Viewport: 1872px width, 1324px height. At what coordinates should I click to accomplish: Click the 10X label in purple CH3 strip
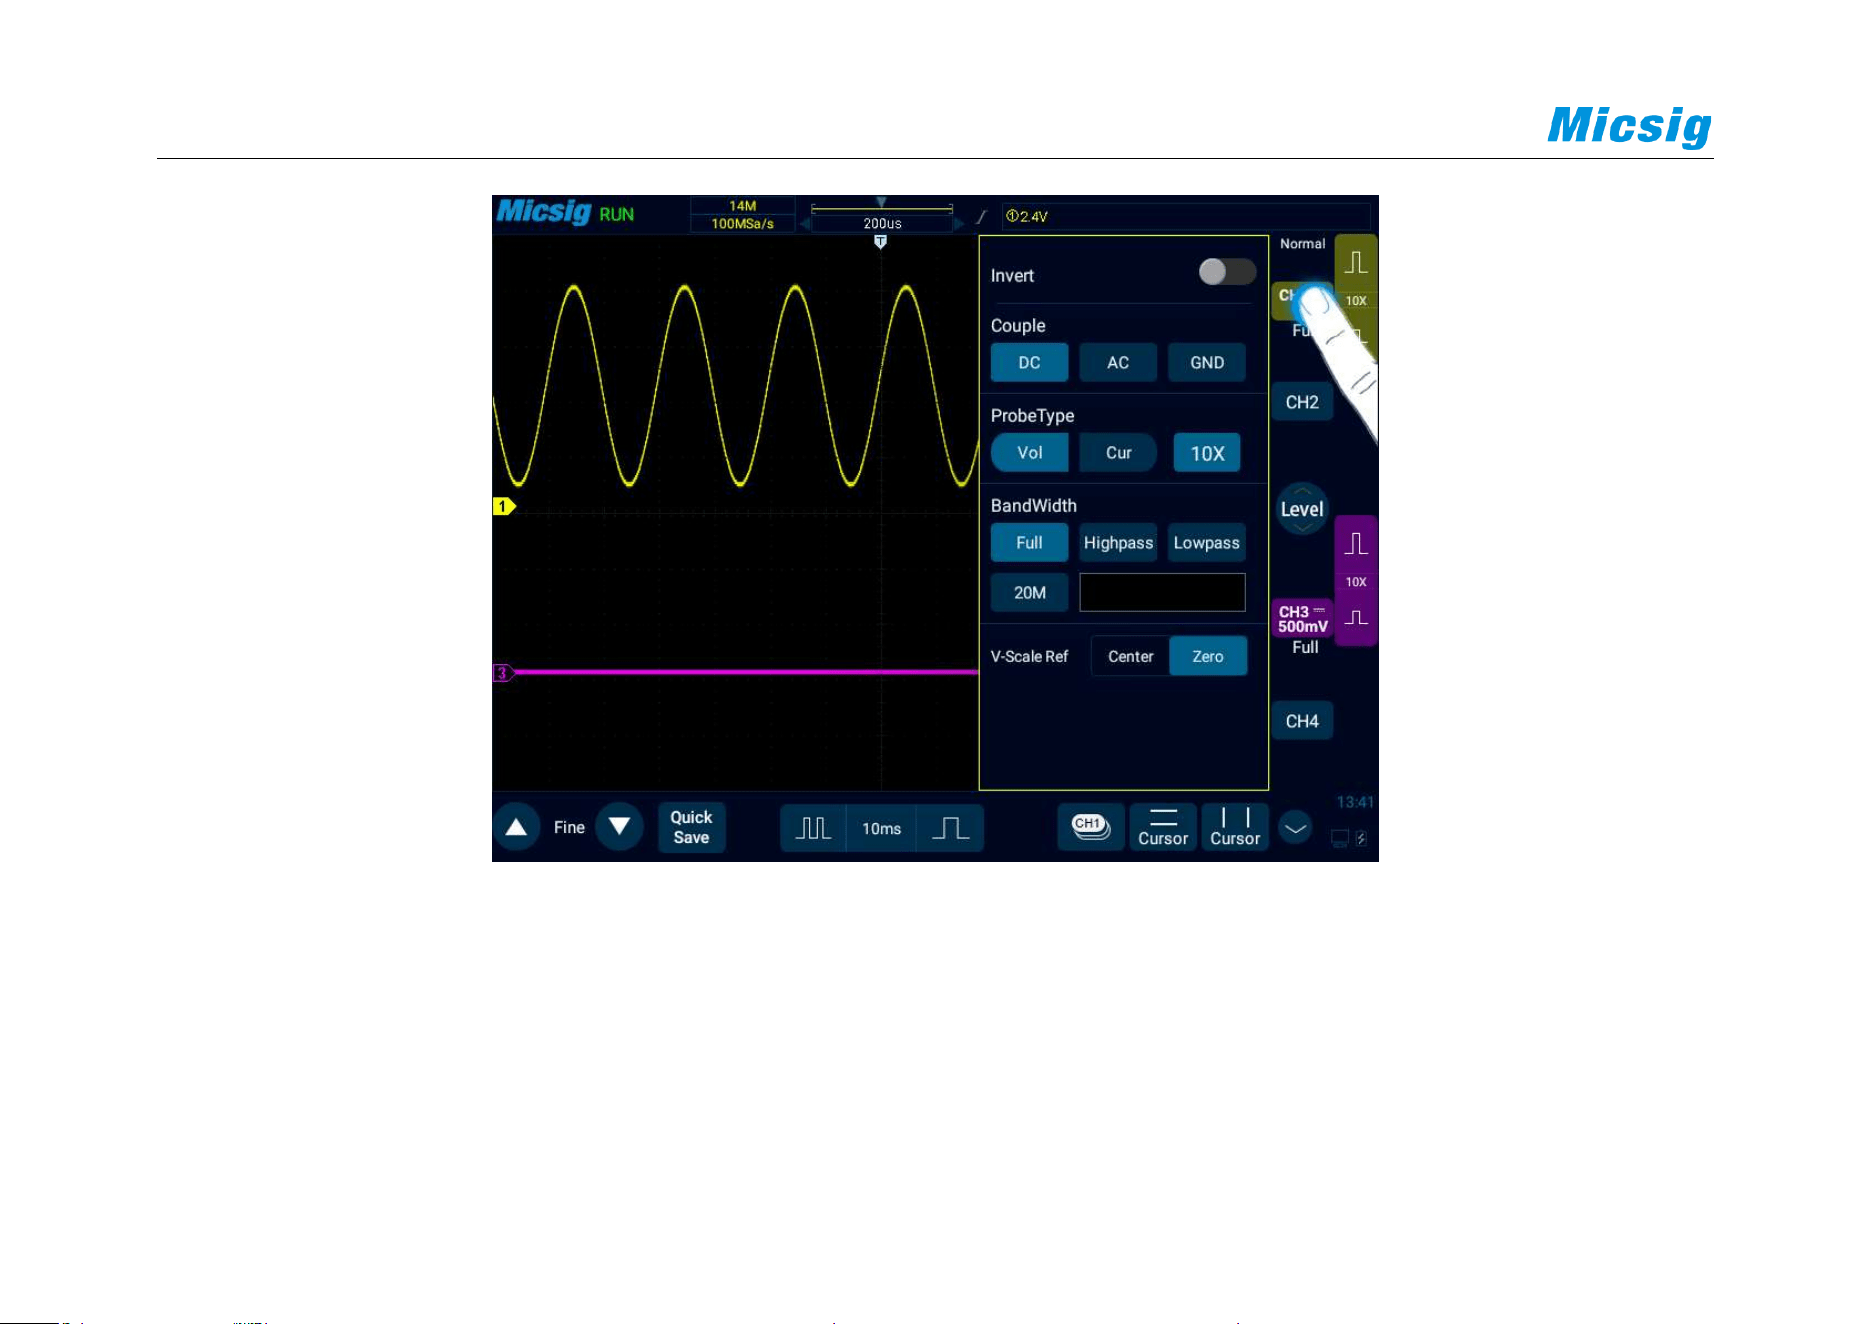coord(1356,582)
